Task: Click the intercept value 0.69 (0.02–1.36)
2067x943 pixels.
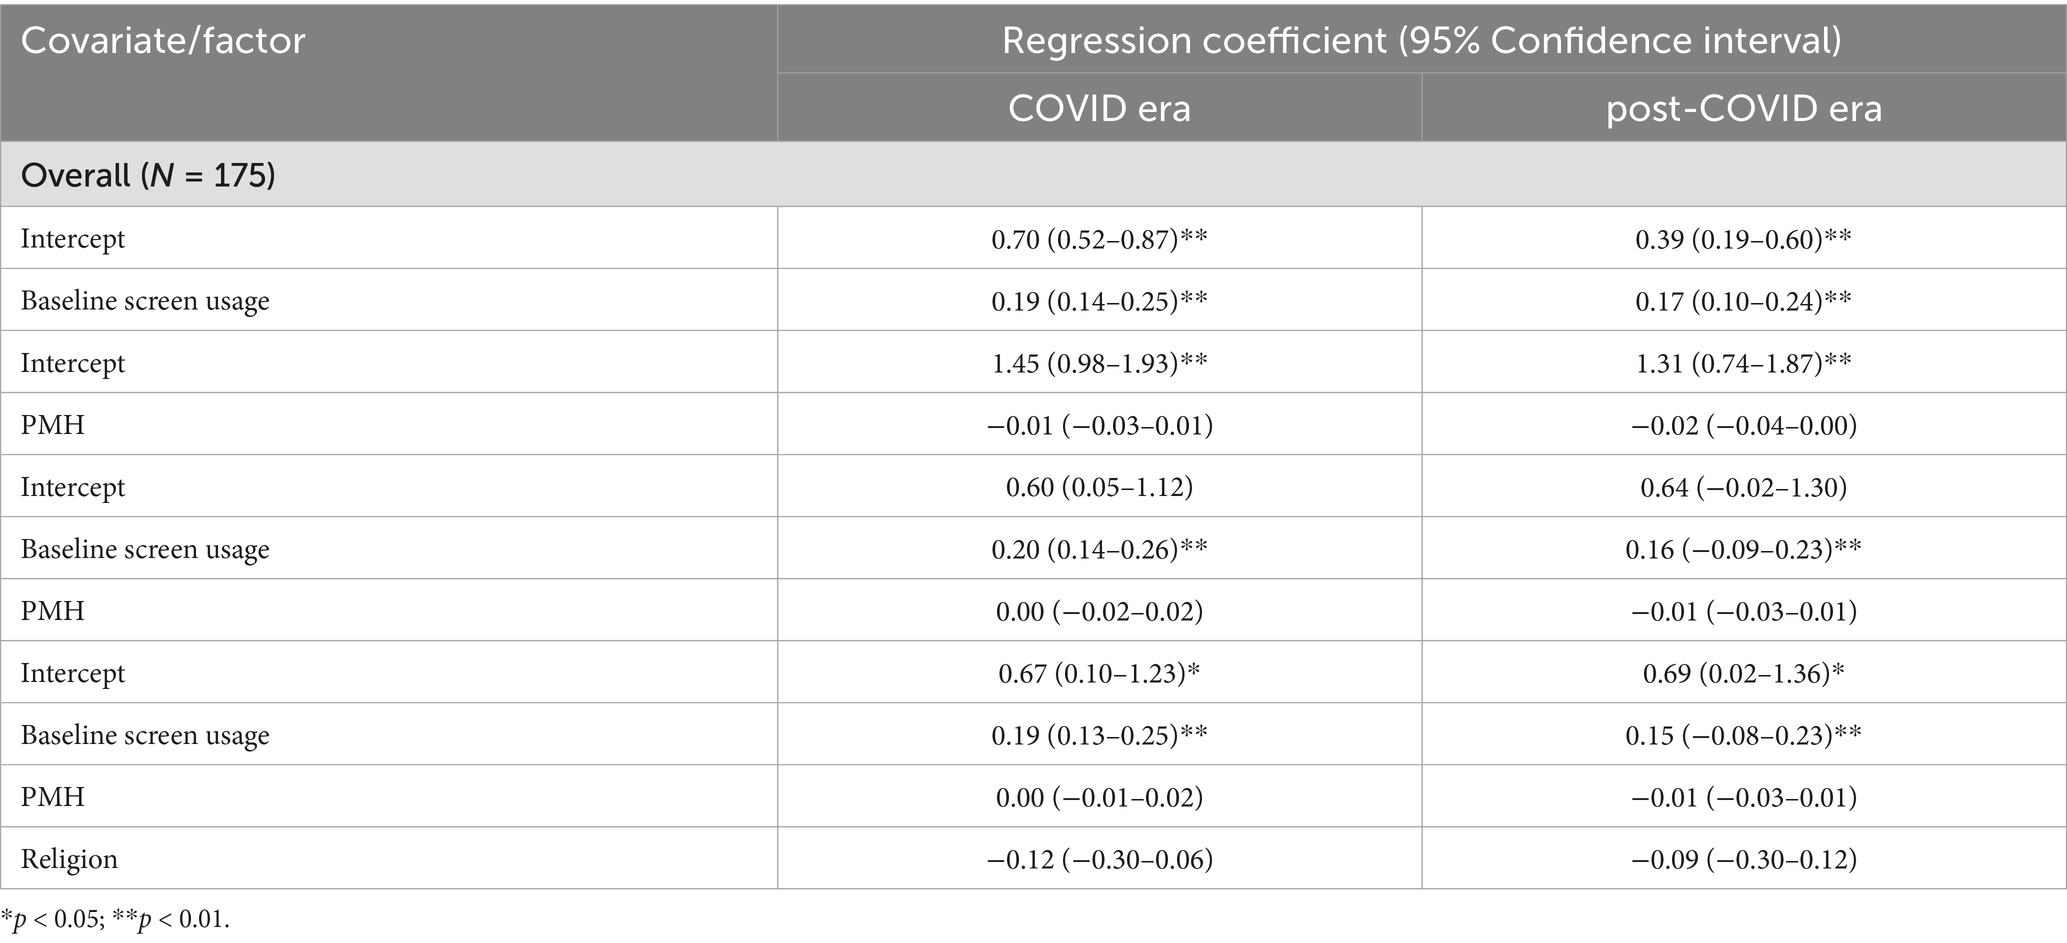Action: 1743,673
